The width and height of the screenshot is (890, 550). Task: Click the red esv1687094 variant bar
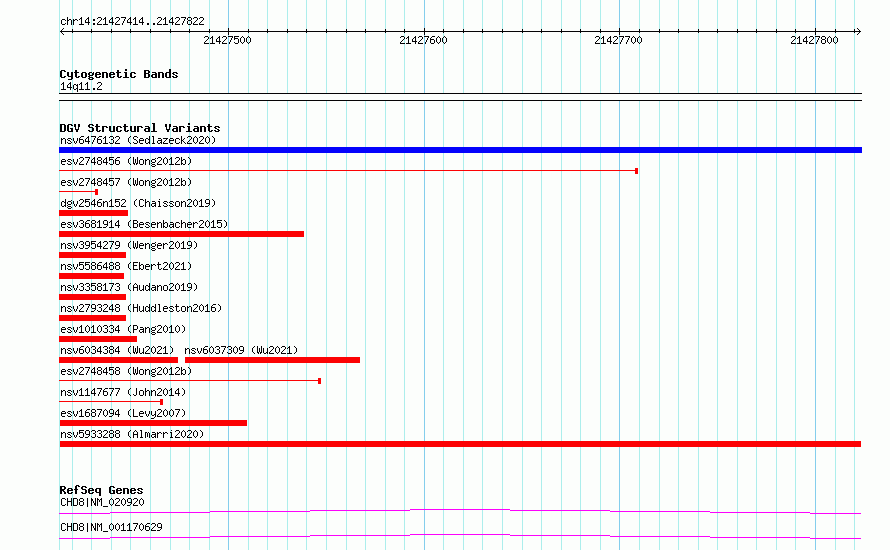[153, 423]
